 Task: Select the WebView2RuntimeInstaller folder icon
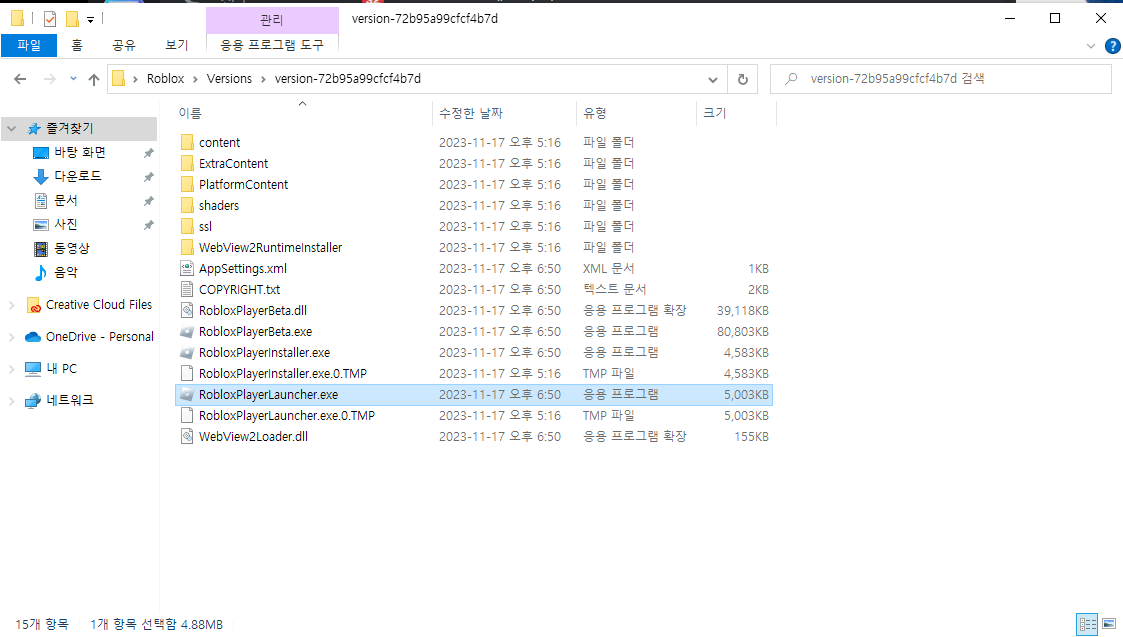pyautogui.click(x=187, y=247)
